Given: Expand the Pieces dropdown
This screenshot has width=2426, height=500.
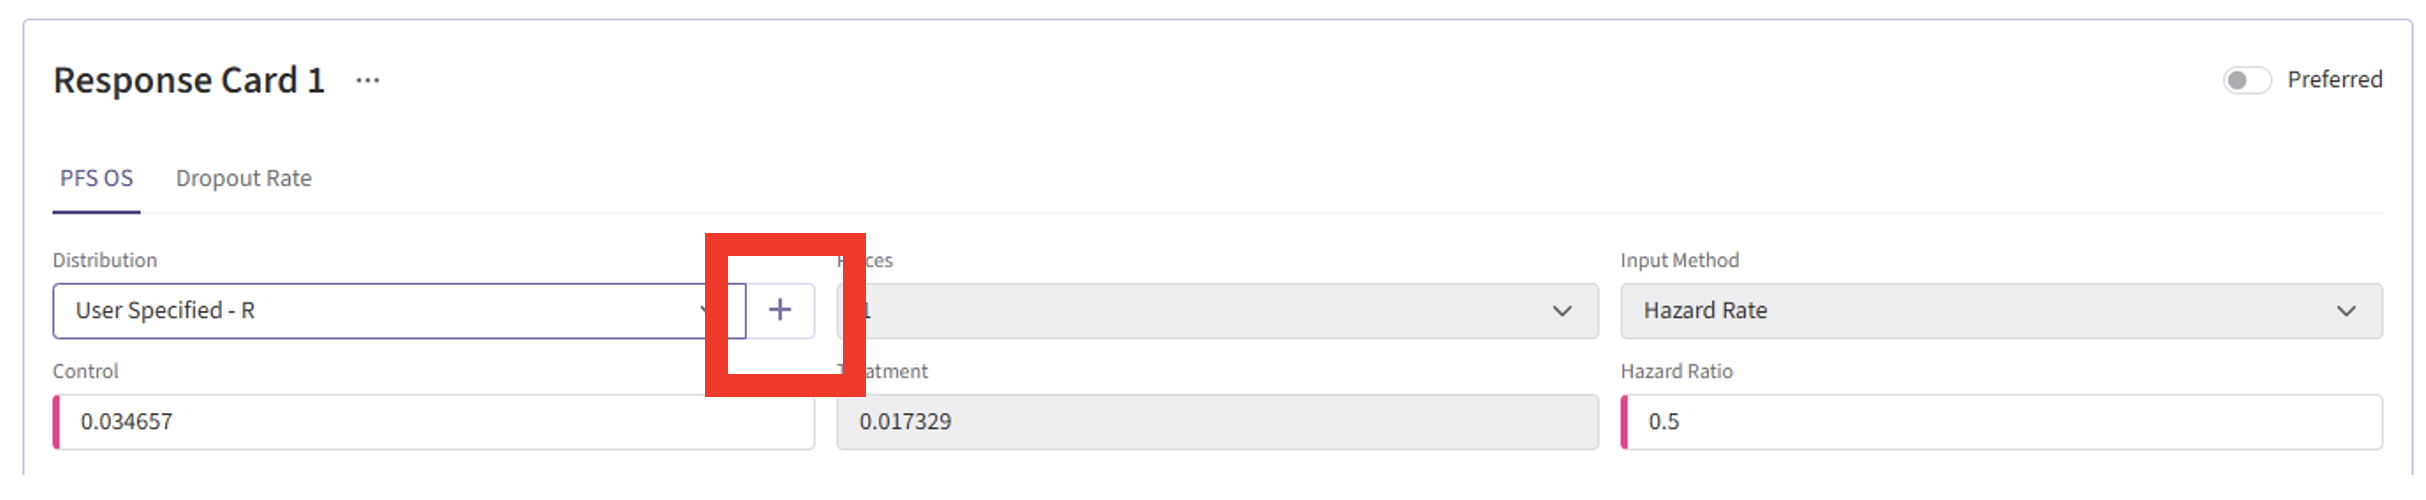Looking at the screenshot, I should coord(1200,311).
